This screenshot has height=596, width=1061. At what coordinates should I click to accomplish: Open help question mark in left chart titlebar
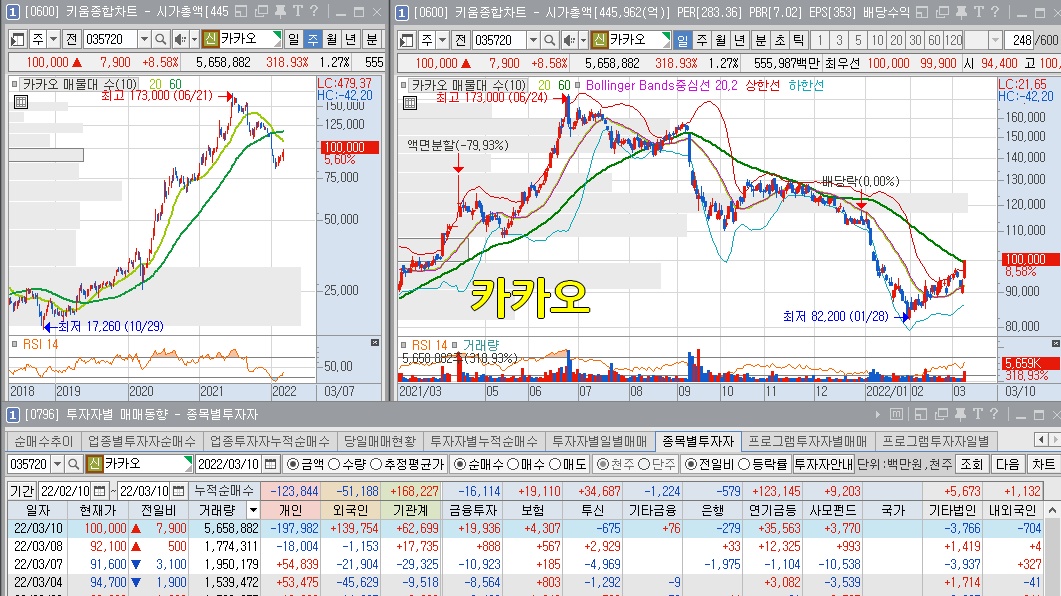click(x=314, y=12)
